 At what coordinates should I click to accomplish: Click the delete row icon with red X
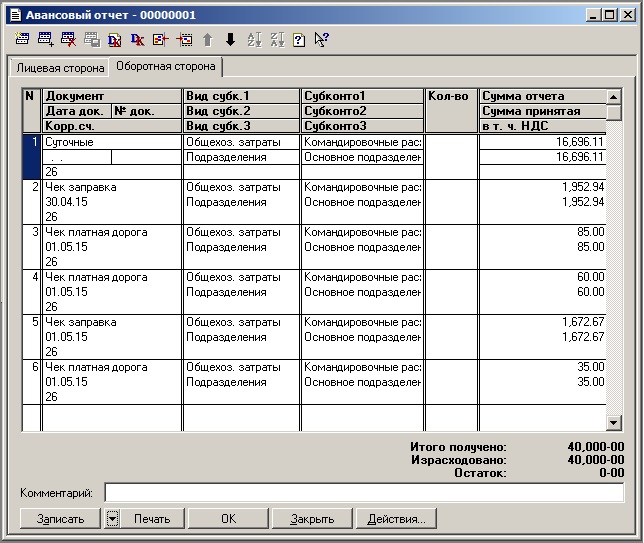68,40
